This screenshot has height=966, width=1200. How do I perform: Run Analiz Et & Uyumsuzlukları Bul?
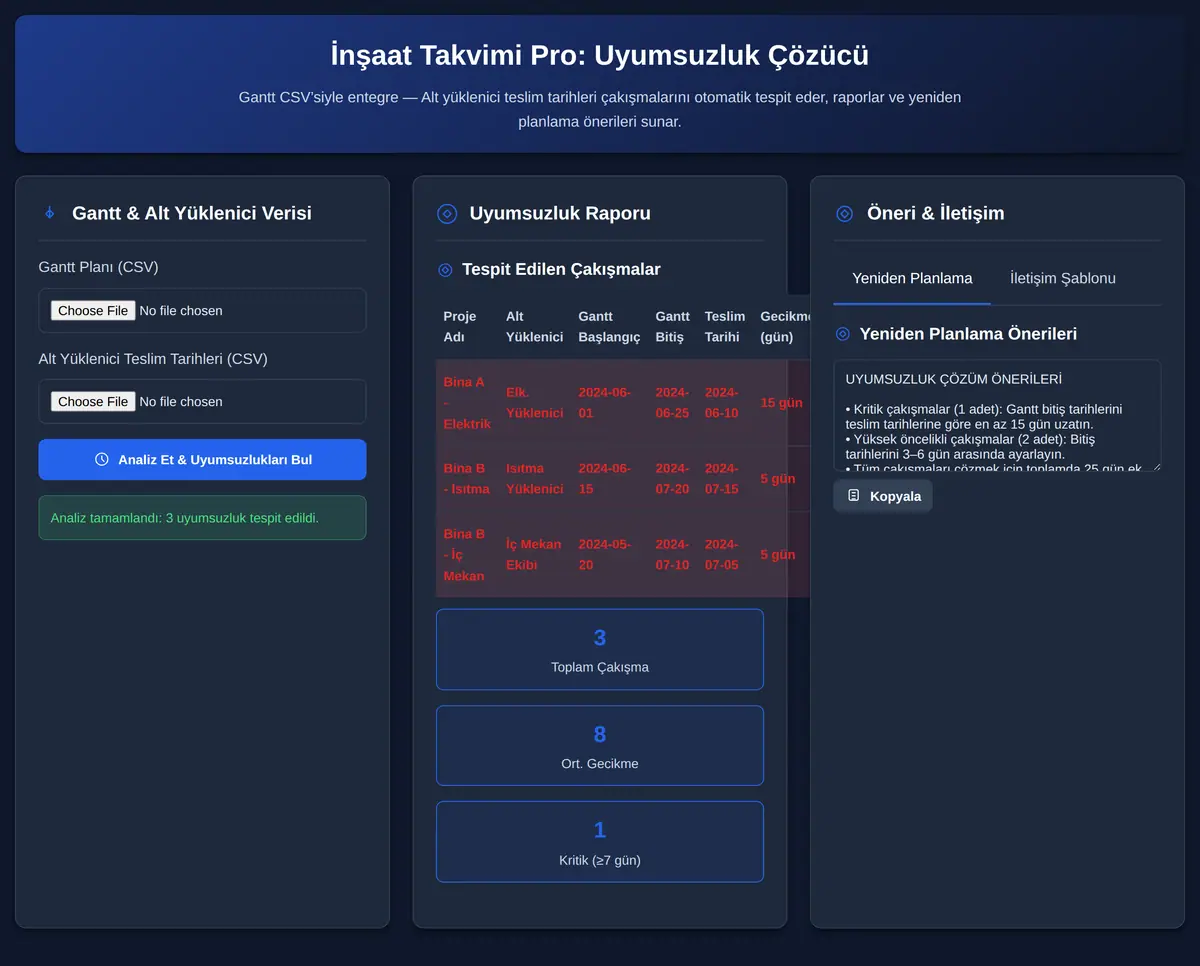coord(202,459)
